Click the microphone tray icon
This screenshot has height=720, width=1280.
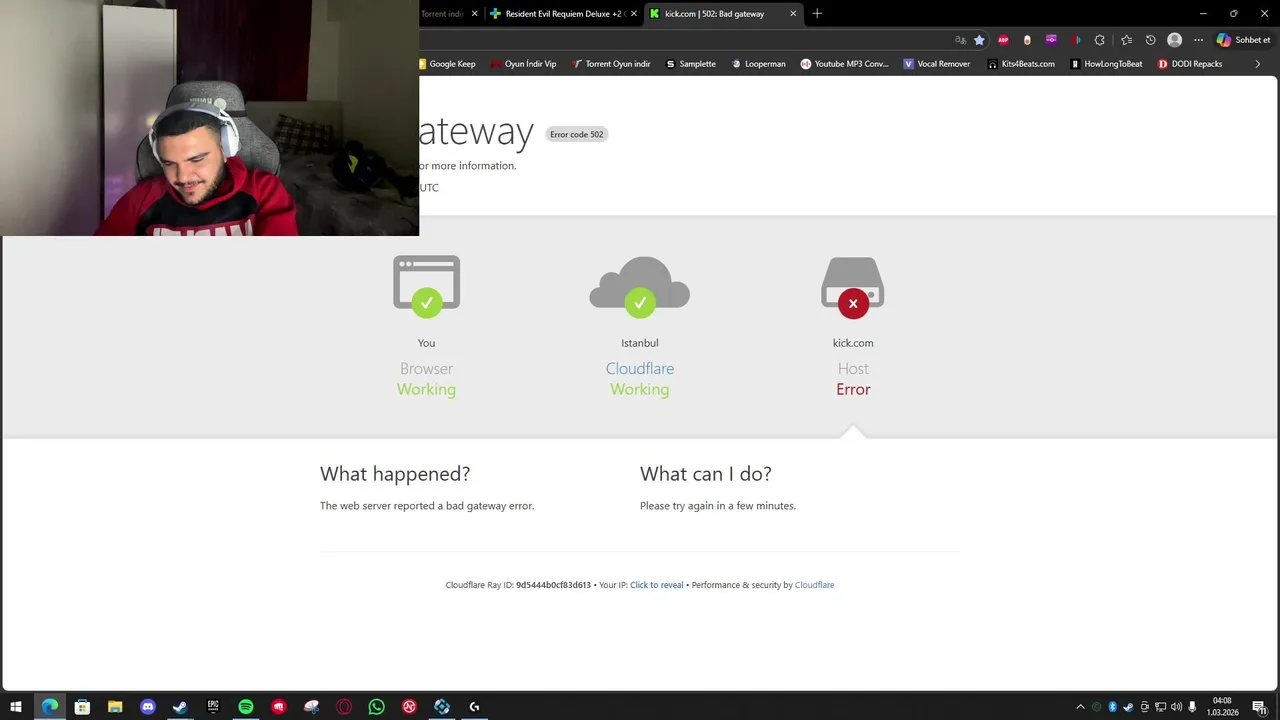[1192, 707]
